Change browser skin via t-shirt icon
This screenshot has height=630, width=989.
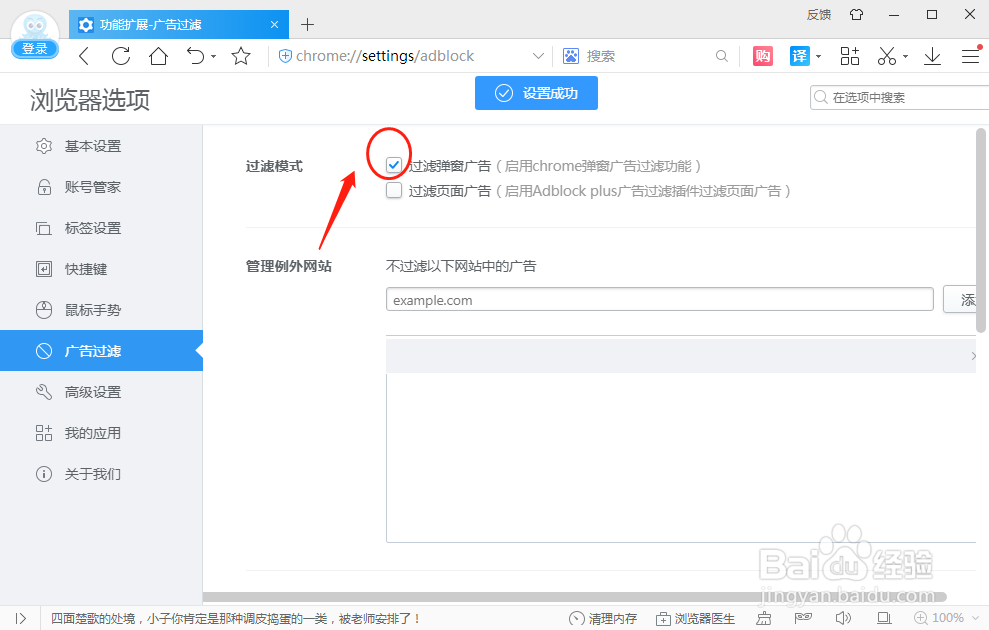(x=855, y=14)
